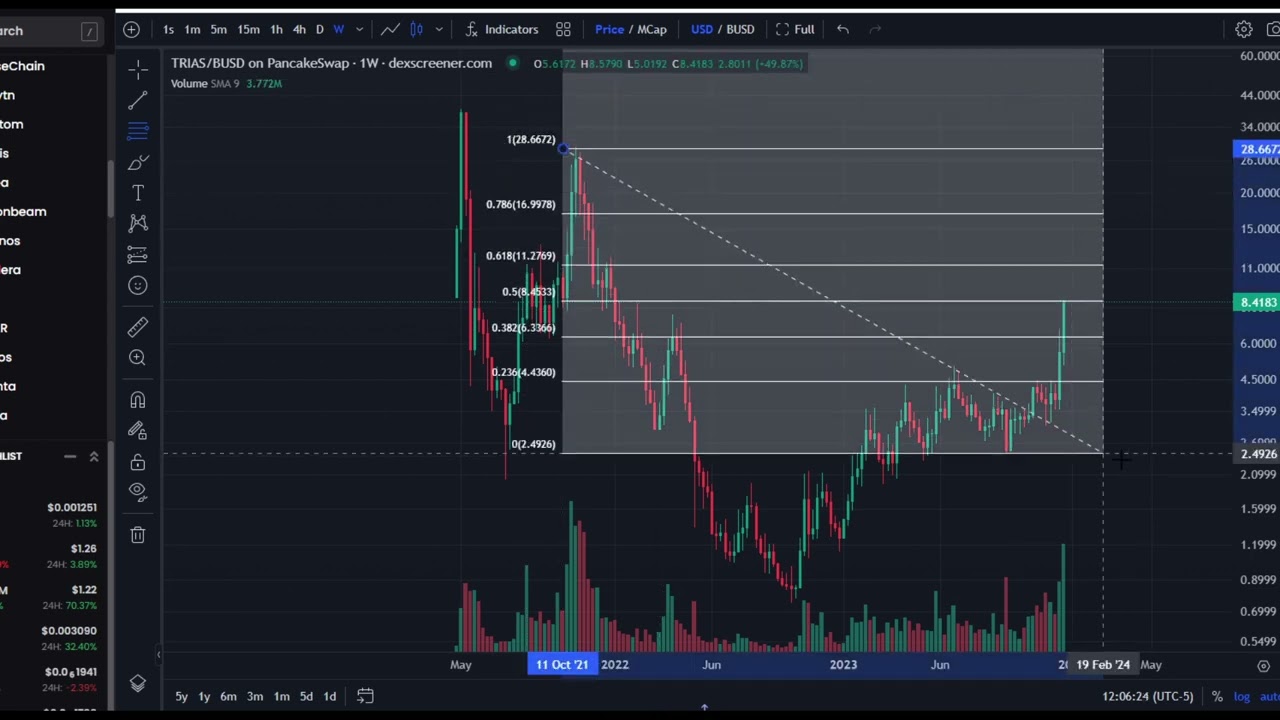Toggle hide all drawings eye icon
1280x720 pixels.
[138, 490]
